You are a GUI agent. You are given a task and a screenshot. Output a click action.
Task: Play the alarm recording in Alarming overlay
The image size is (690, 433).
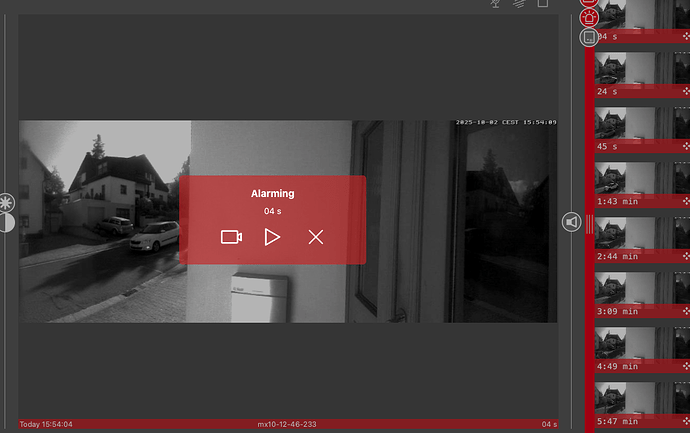(272, 237)
